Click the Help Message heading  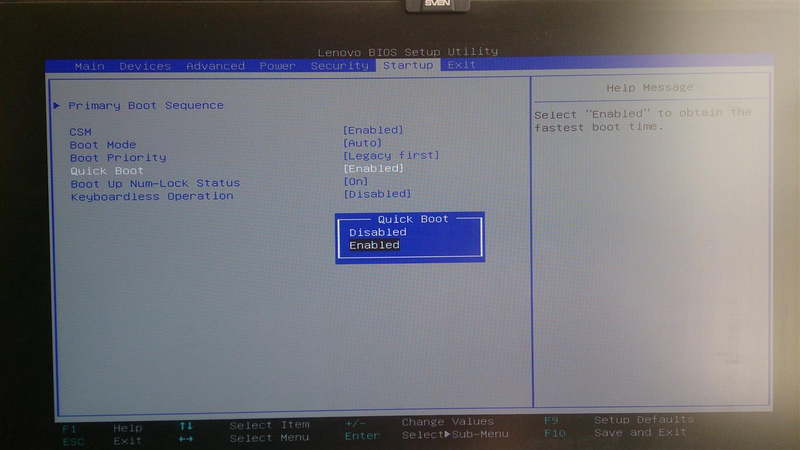click(649, 88)
